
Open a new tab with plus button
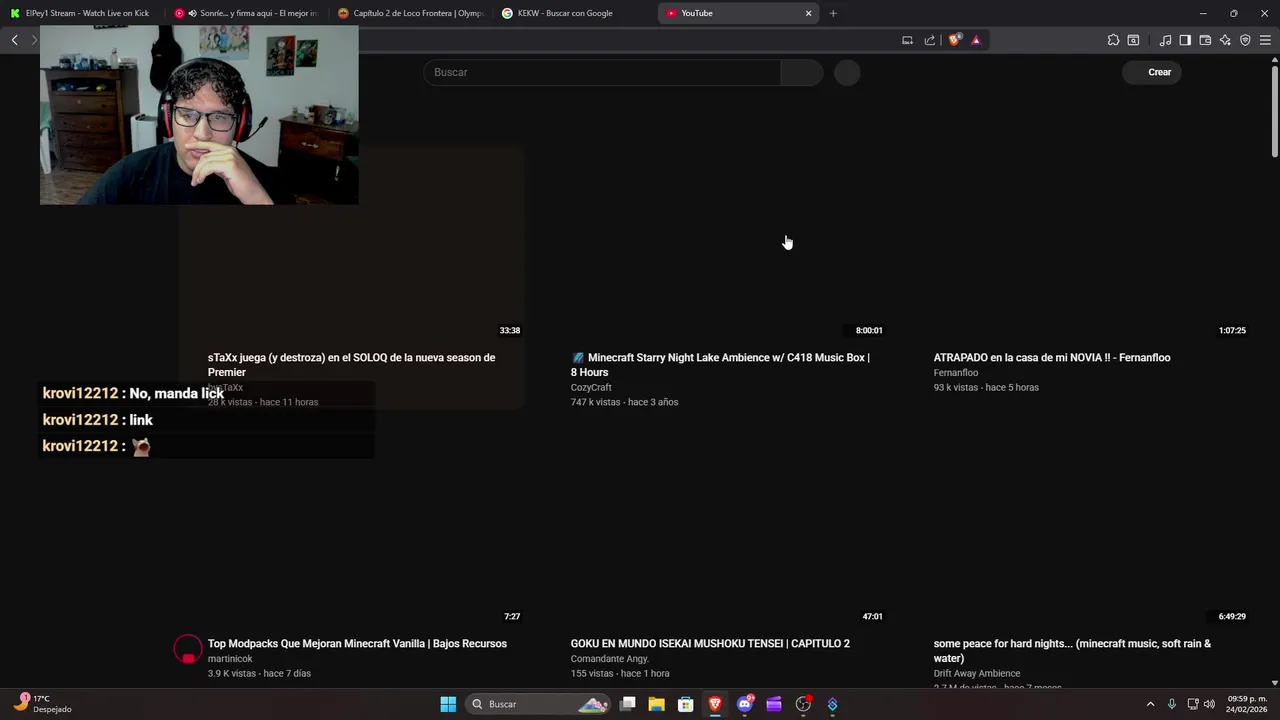tap(833, 13)
